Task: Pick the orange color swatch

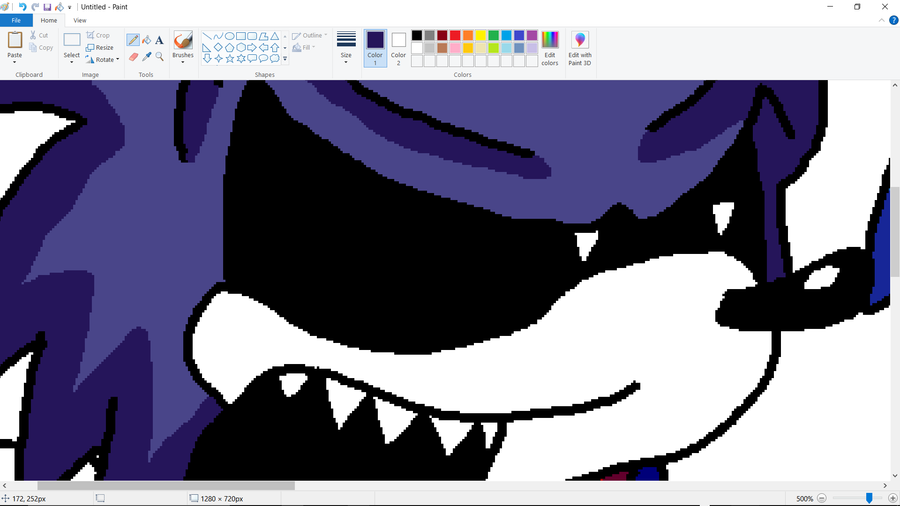Action: pos(468,36)
